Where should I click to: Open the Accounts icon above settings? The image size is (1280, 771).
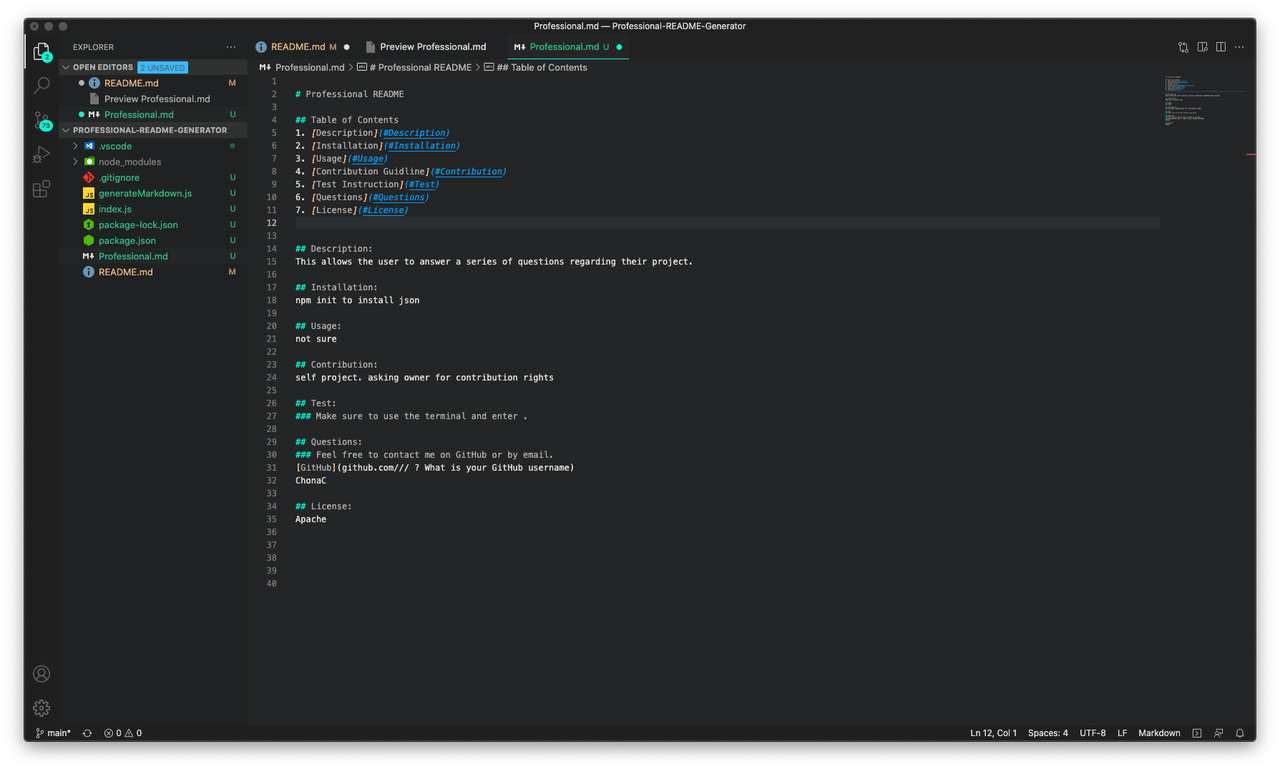41,674
